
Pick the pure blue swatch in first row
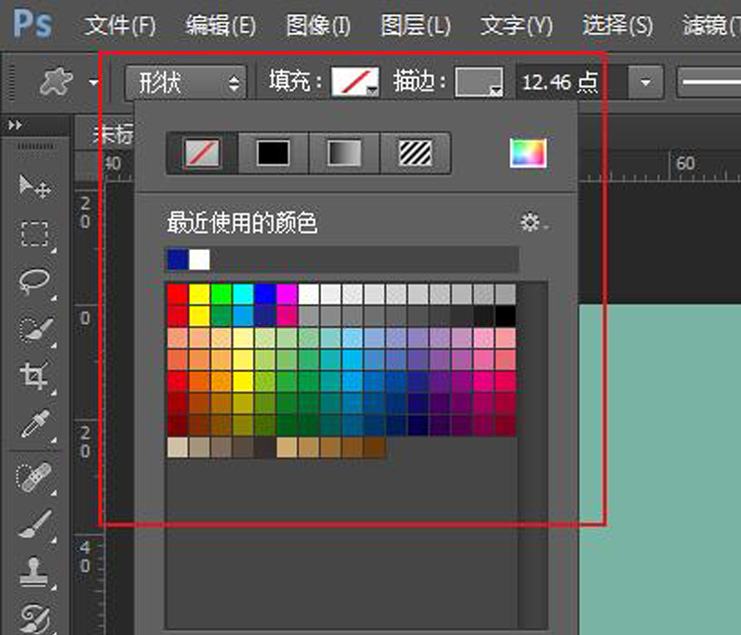(x=265, y=294)
